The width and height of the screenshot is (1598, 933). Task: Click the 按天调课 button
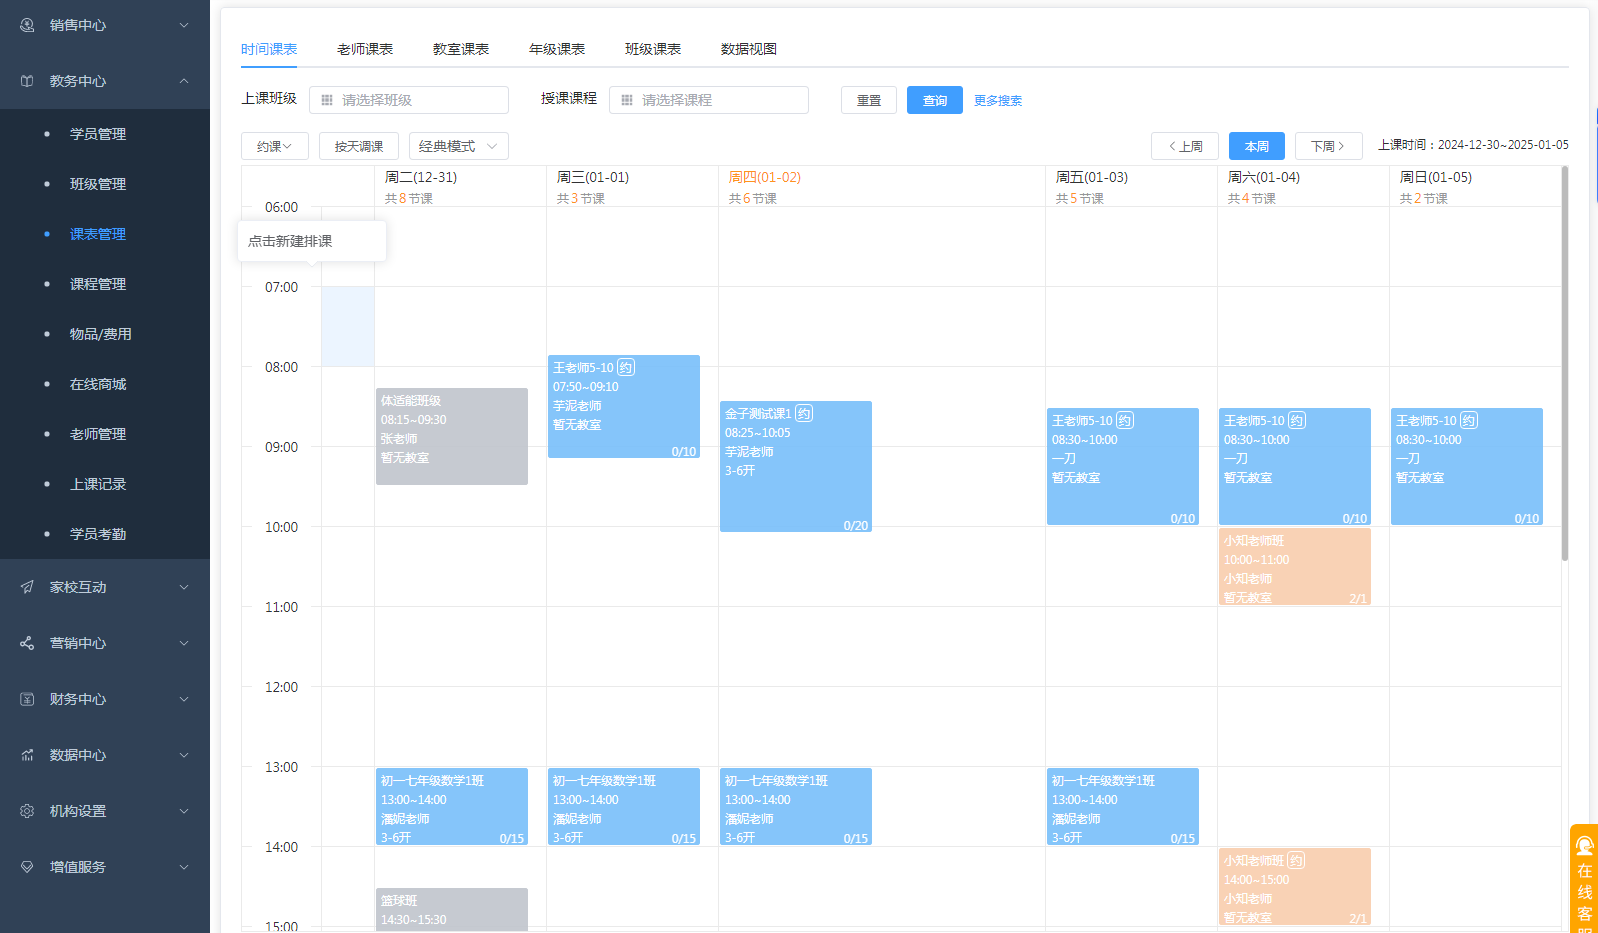click(359, 146)
